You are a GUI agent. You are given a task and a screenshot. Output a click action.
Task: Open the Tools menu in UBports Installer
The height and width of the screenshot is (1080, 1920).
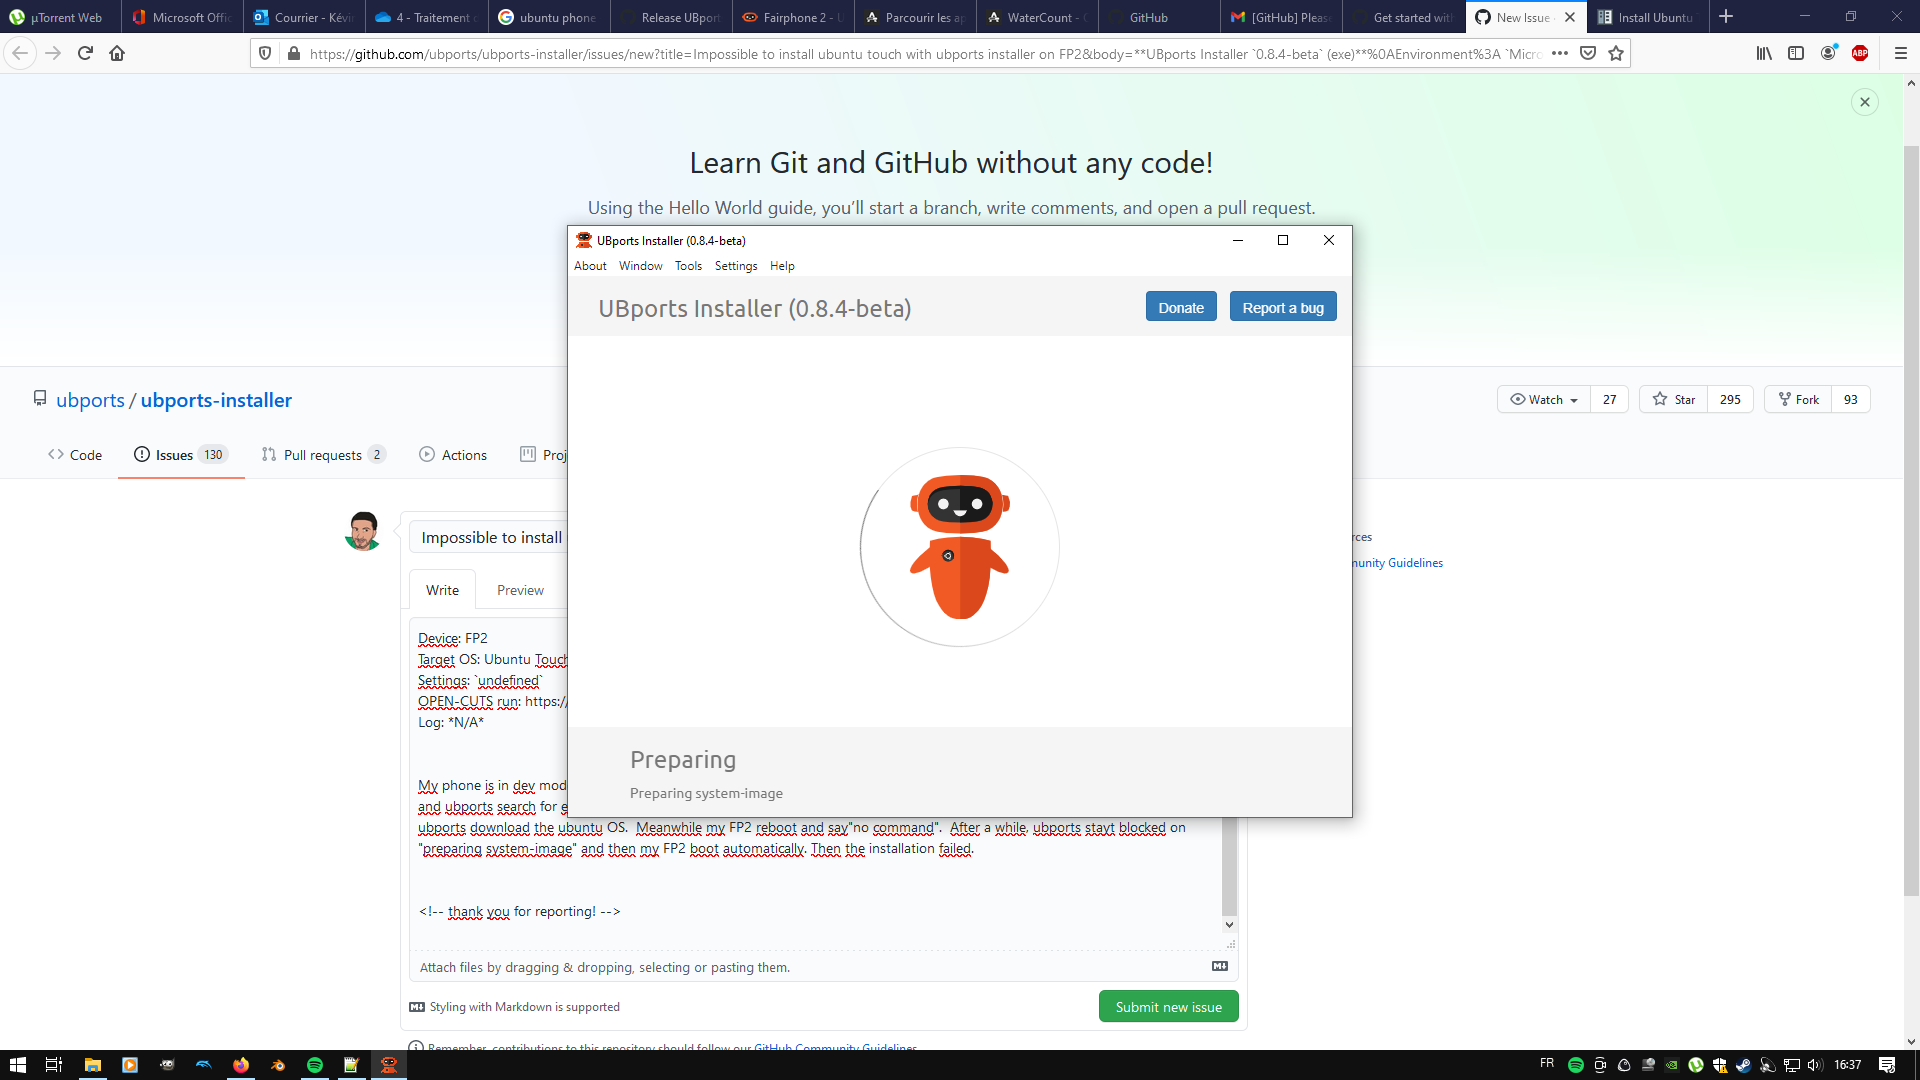coord(688,265)
